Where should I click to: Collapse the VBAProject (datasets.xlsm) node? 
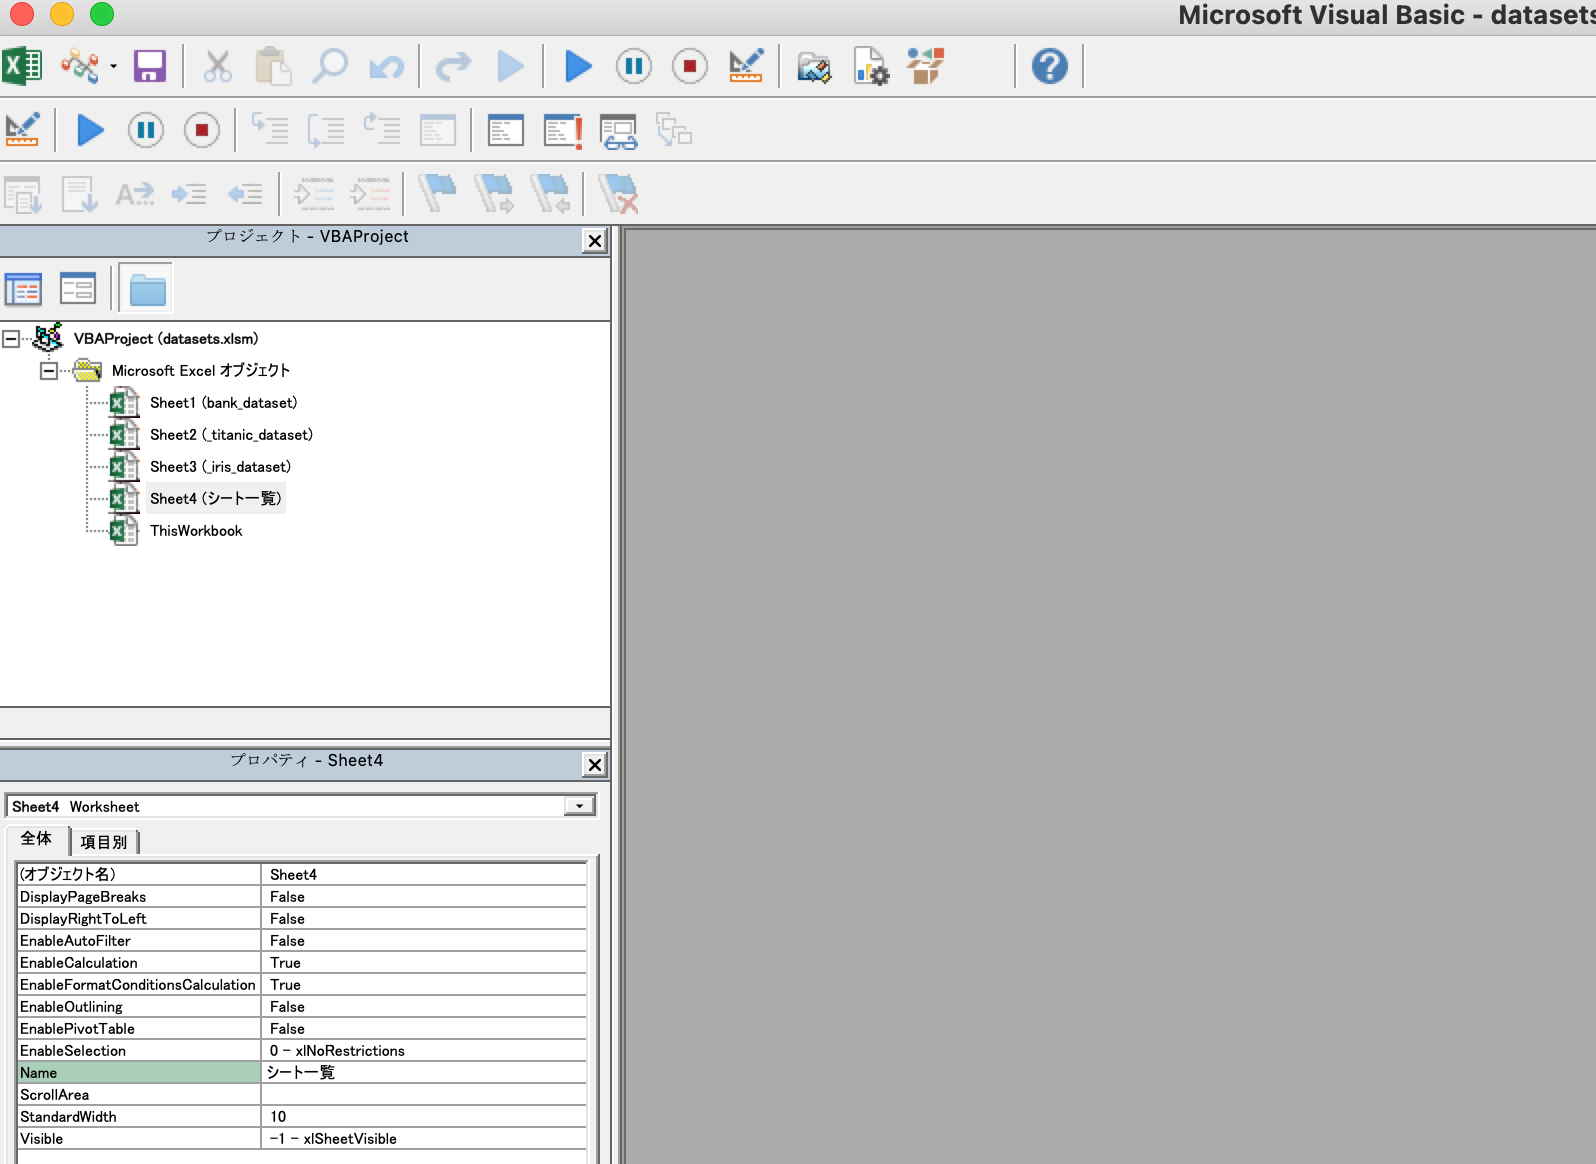(10, 339)
